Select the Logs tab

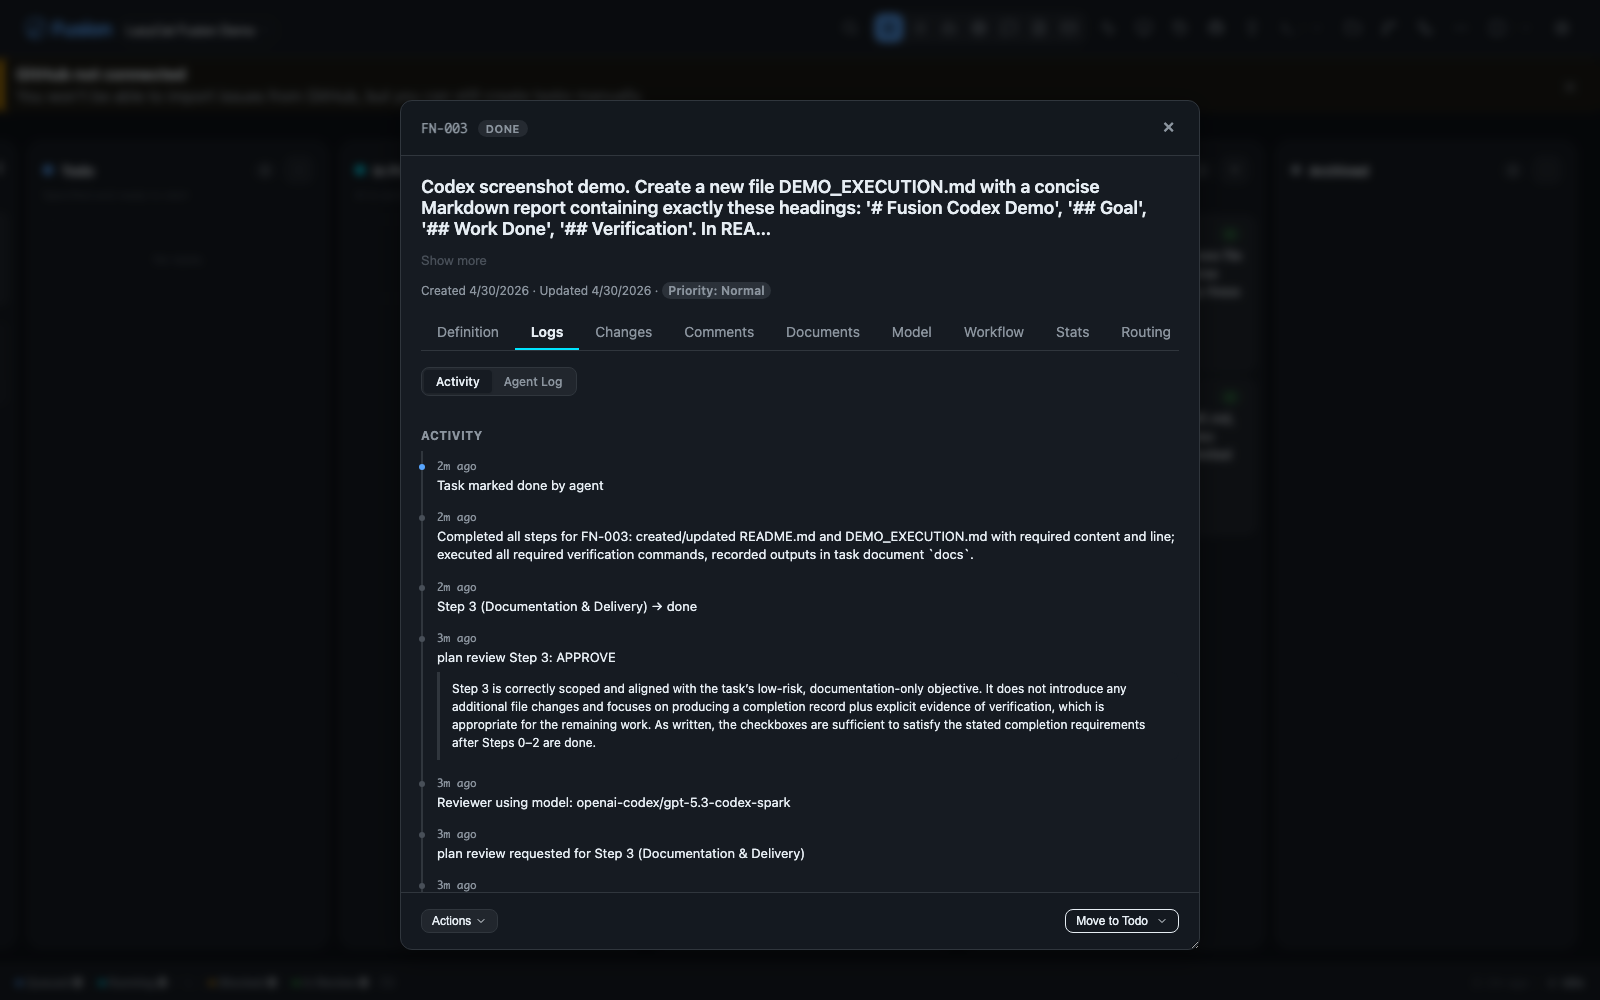click(x=546, y=332)
